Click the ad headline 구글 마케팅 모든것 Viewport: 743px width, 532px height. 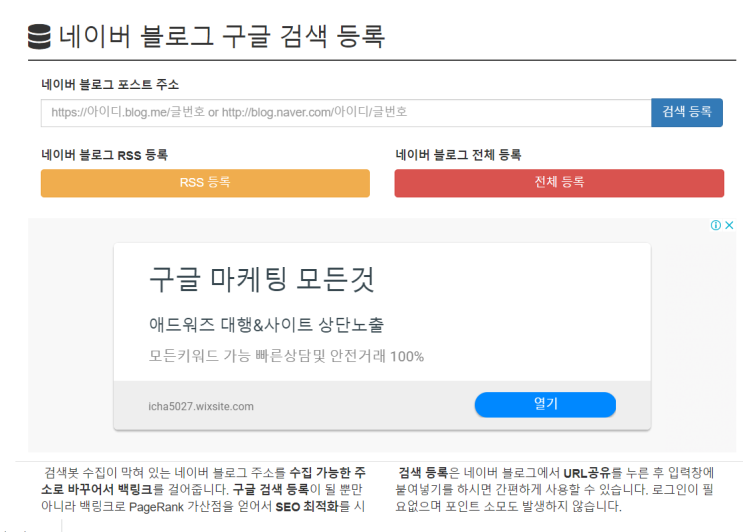coord(262,279)
